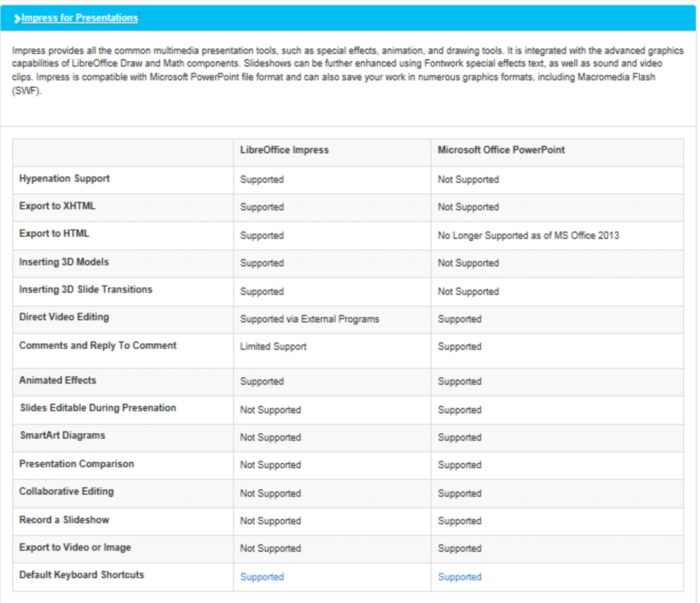Viewport: 700px width, 603px height.
Task: Select the Inserting 3D Models row label
Action: (64, 262)
